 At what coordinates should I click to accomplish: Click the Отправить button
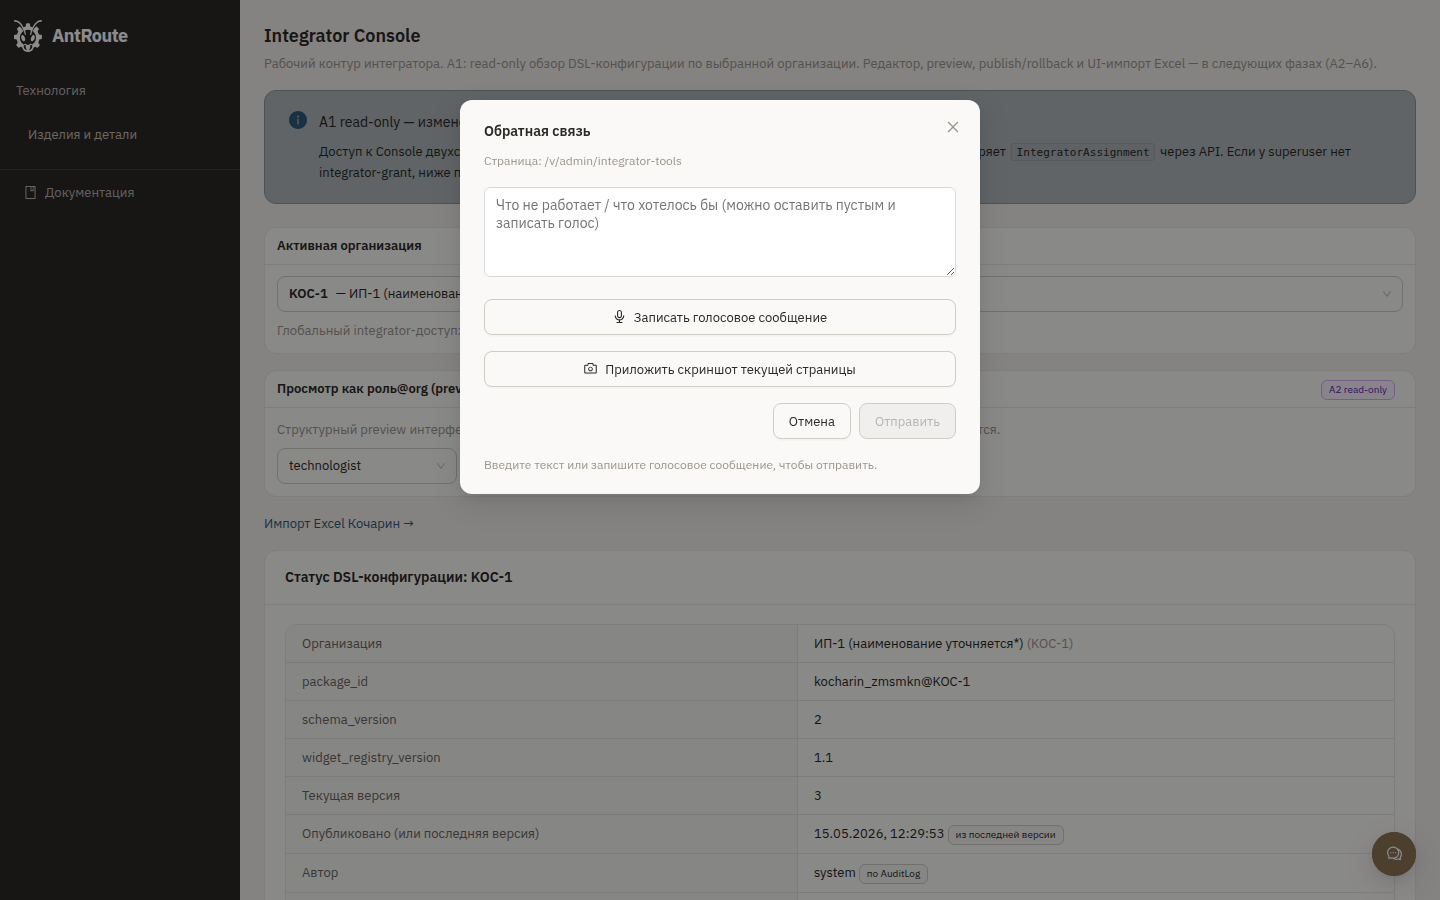click(907, 421)
